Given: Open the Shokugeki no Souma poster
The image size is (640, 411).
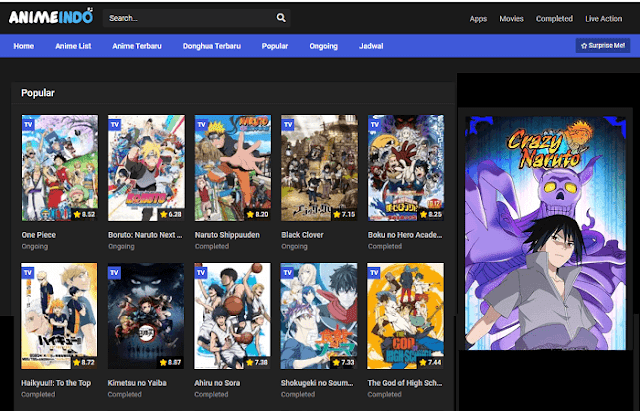Looking at the screenshot, I should point(319,316).
